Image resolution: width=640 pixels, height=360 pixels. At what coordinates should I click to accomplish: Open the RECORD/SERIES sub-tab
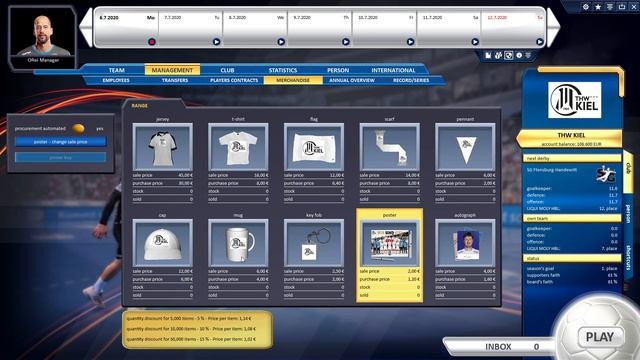pos(411,80)
